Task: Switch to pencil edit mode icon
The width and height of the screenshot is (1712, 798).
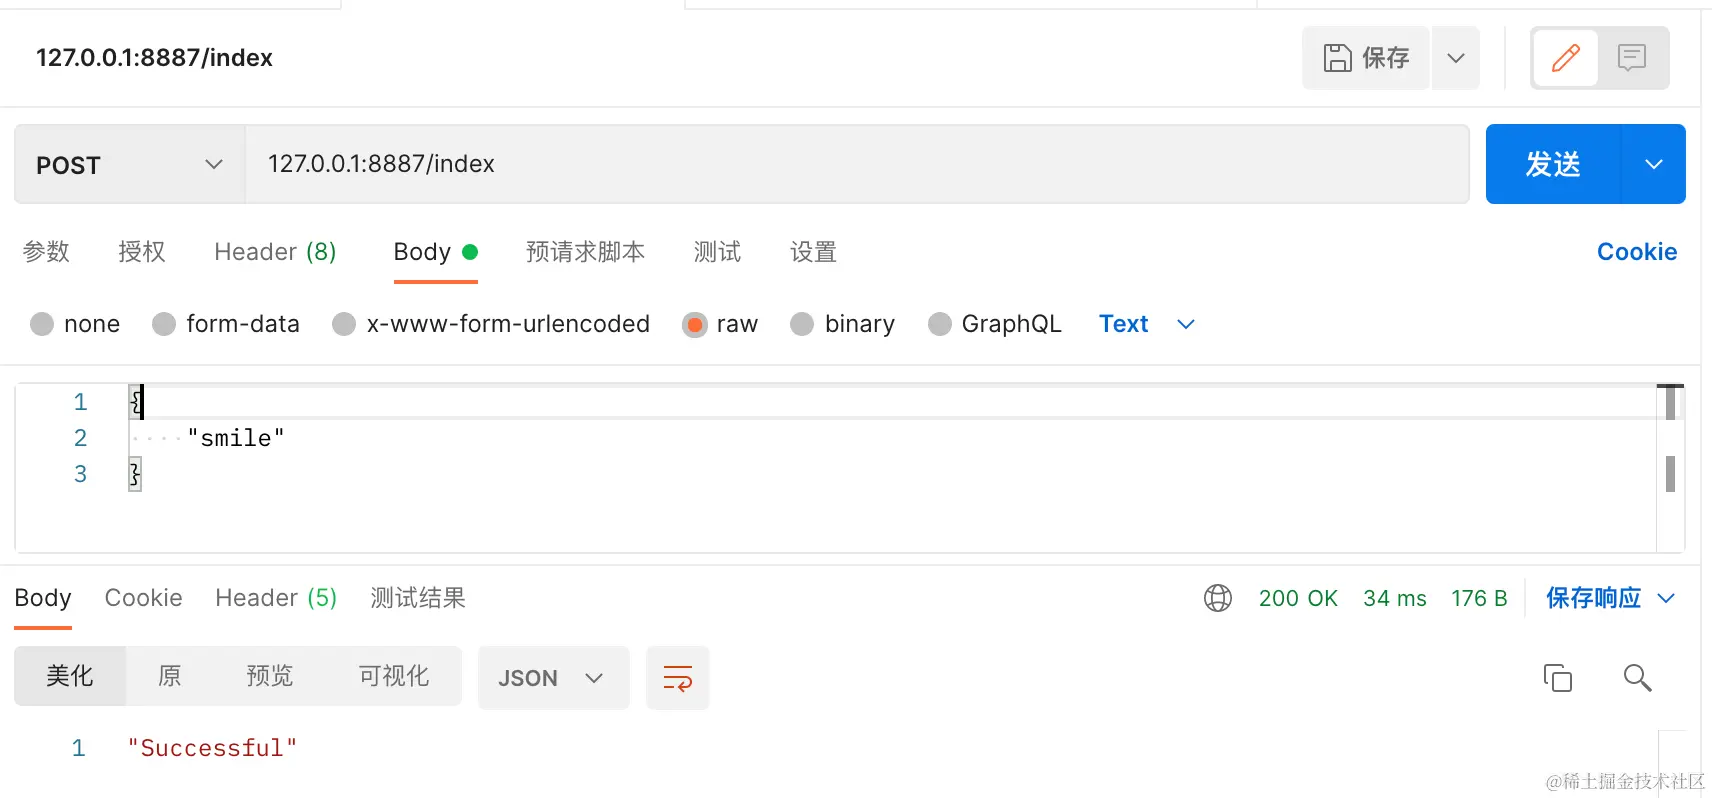Action: (1566, 58)
